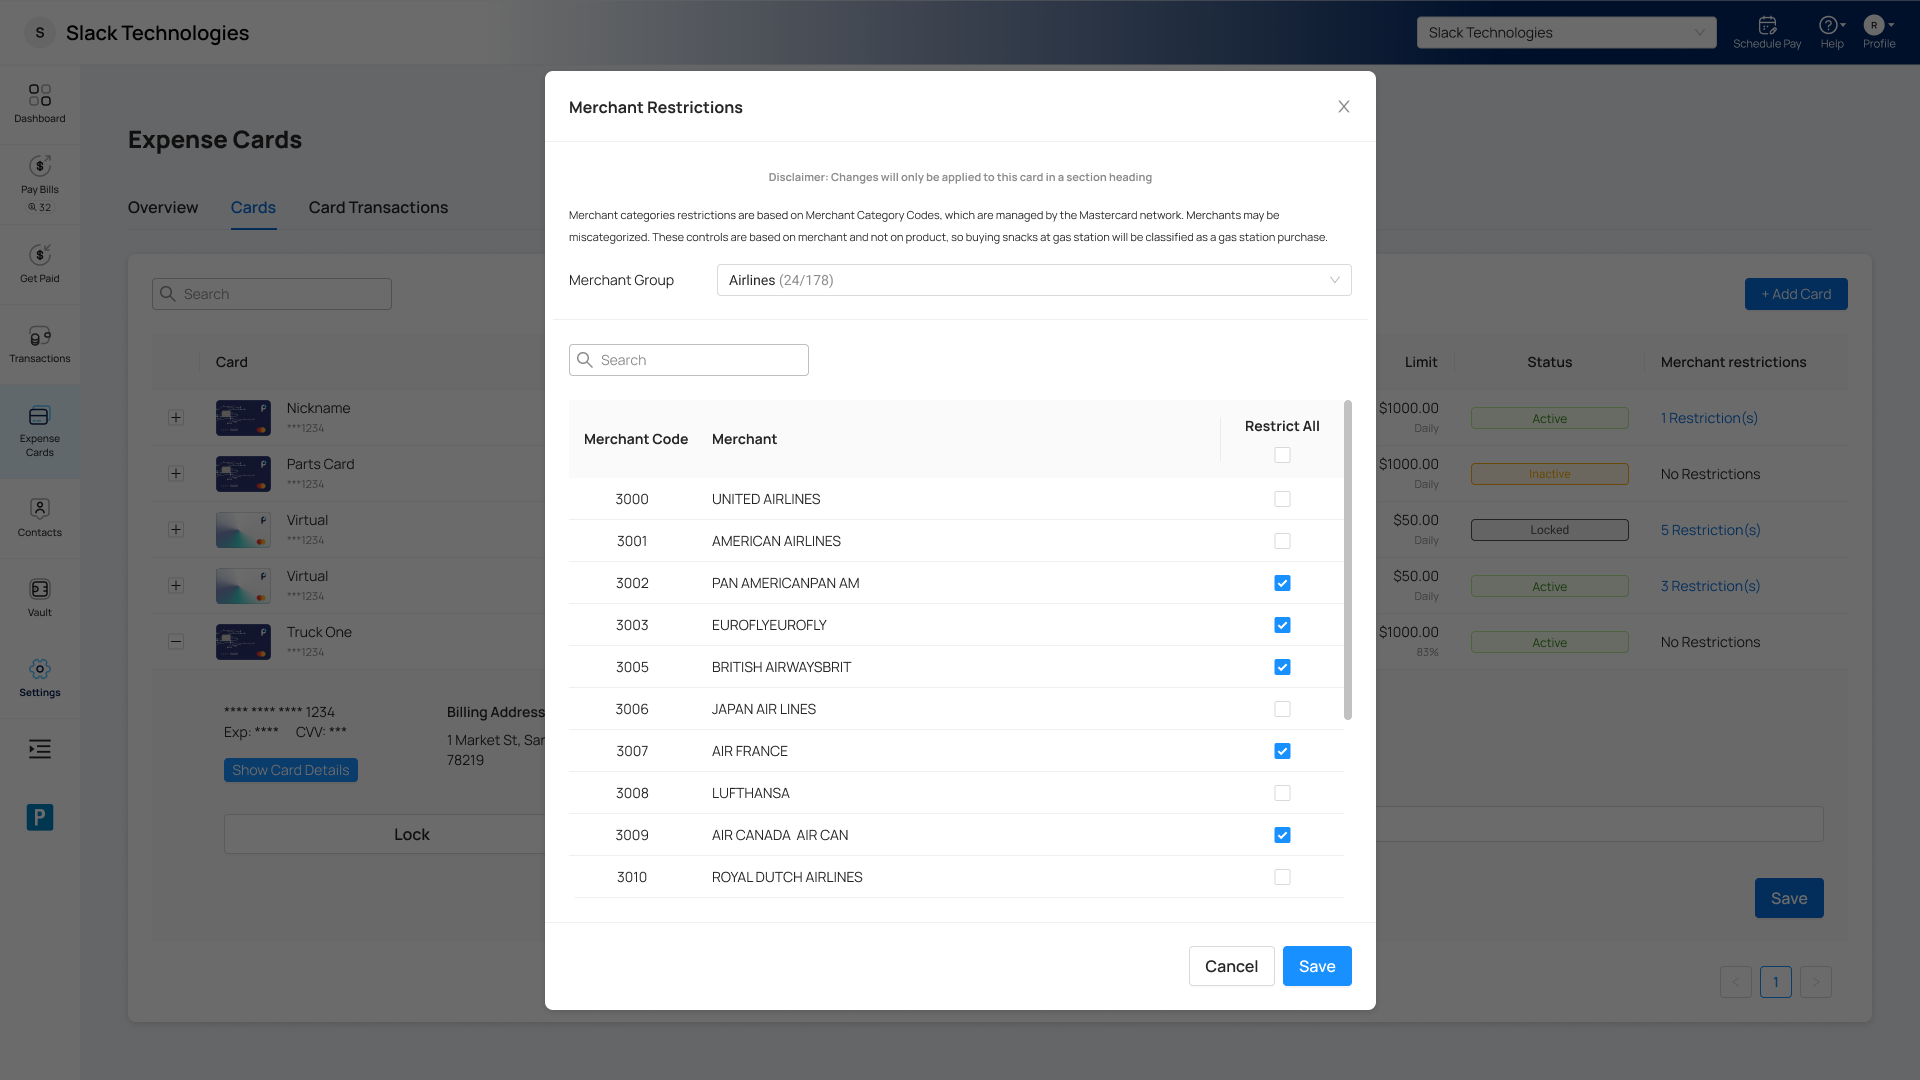1920x1080 pixels.
Task: Save the merchant restrictions dialog
Action: [1317, 966]
